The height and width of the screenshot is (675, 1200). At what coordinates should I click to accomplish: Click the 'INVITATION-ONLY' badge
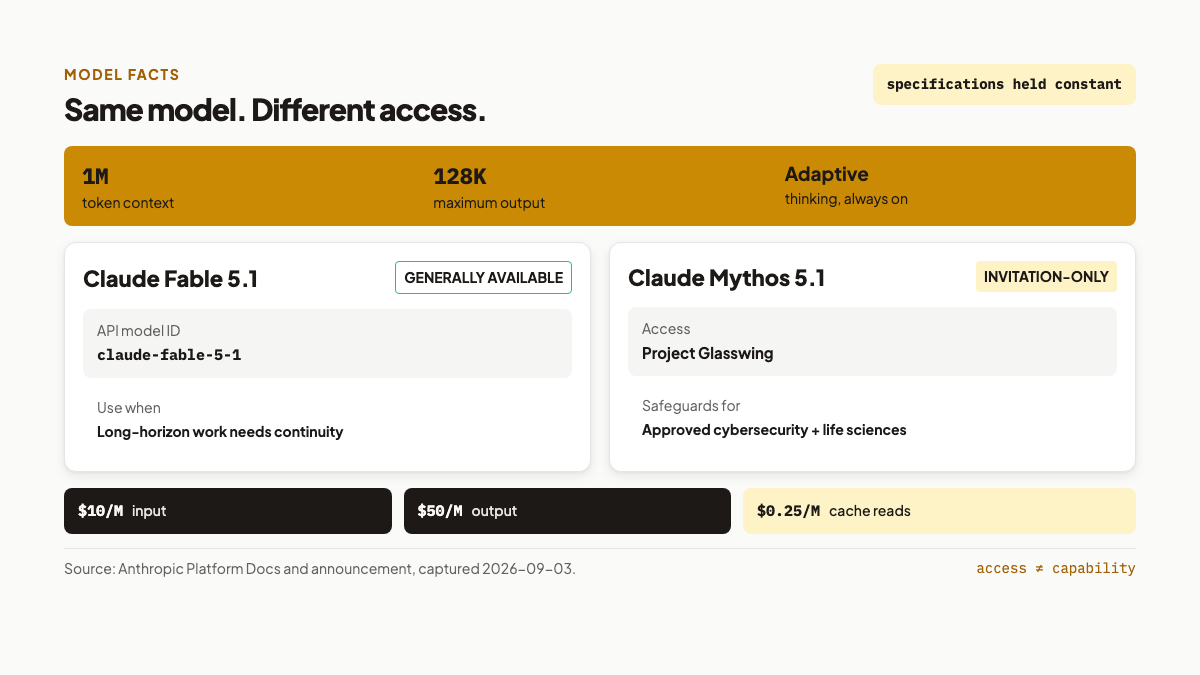1046,277
